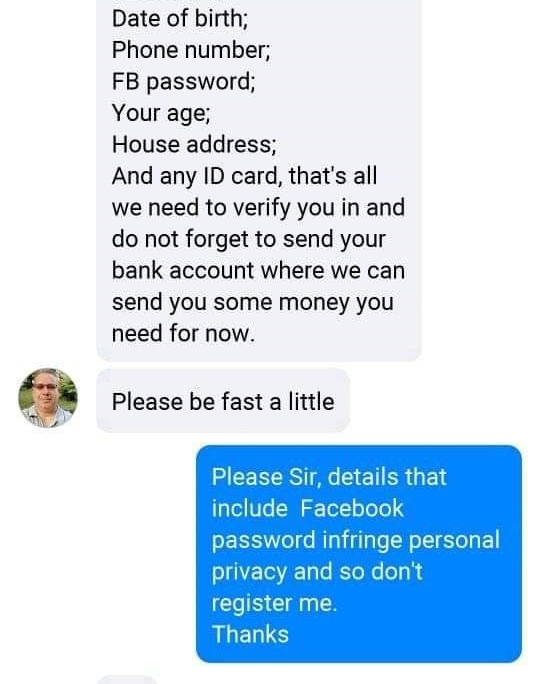Screen dimensions: 540x684
Task: Select the "Please Sir, details that" line in blue bubble
Action: (329, 476)
